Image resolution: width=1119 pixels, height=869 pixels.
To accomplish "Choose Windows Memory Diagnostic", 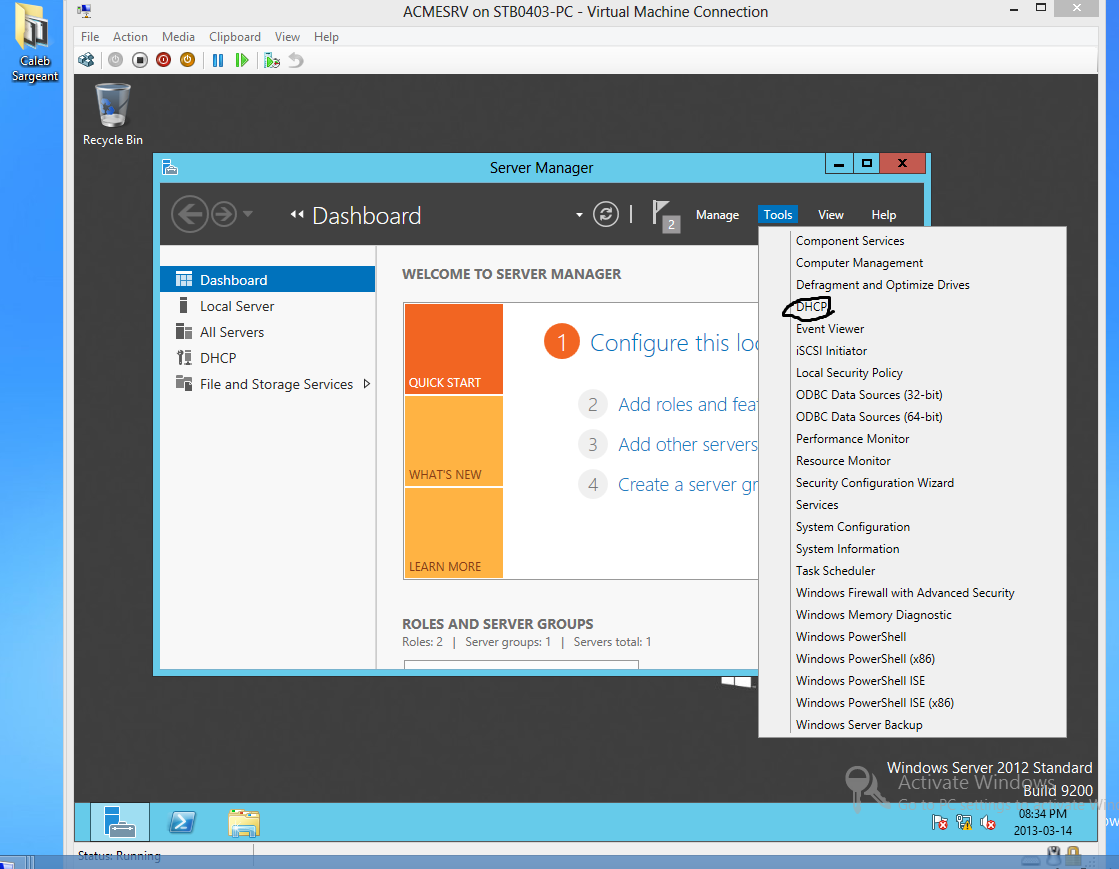I will pyautogui.click(x=874, y=615).
